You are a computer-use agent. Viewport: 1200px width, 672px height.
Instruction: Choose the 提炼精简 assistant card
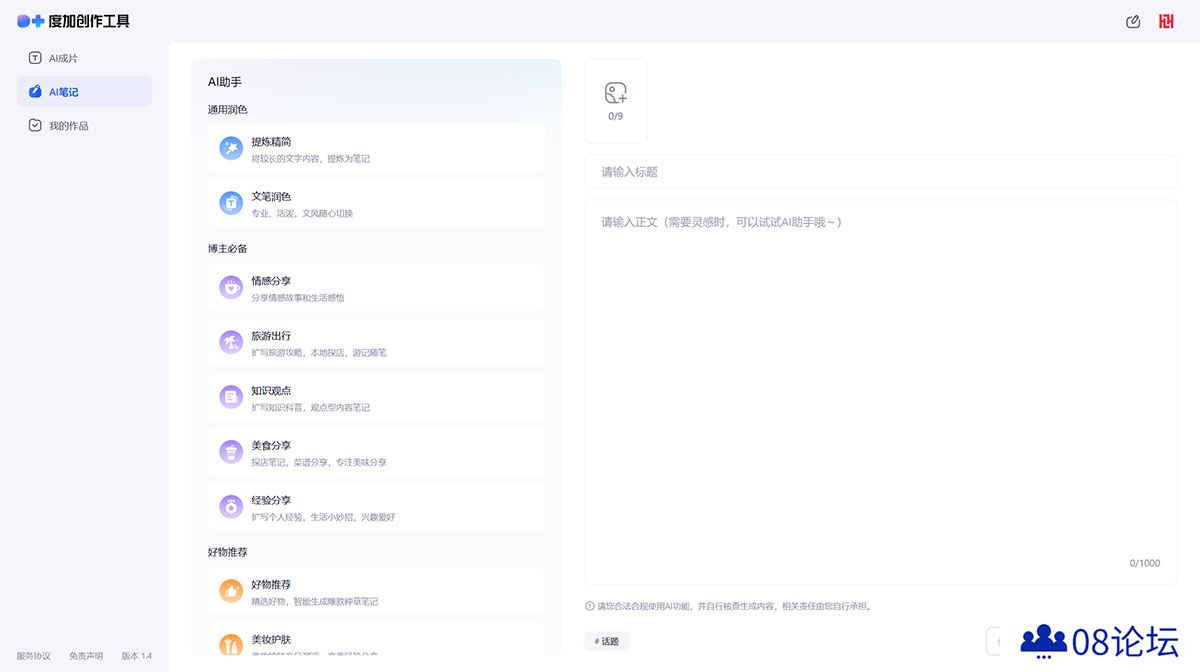click(376, 149)
